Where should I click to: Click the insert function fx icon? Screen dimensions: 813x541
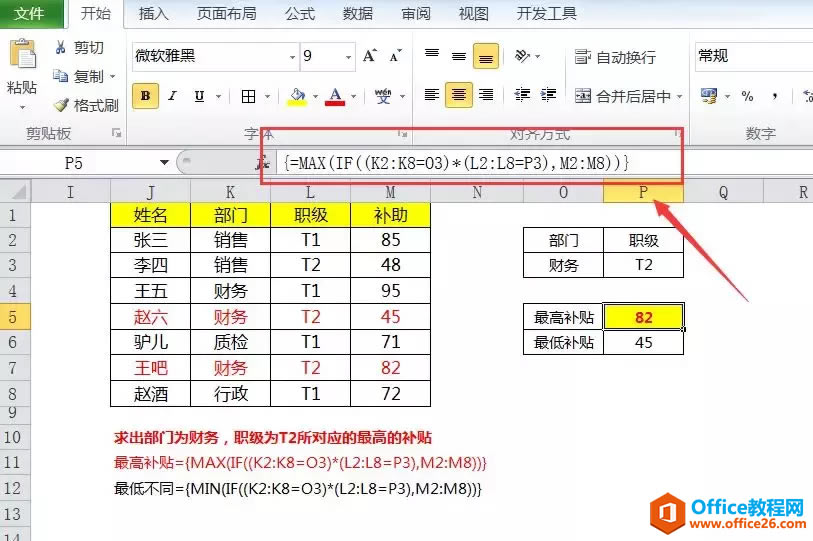click(x=263, y=163)
